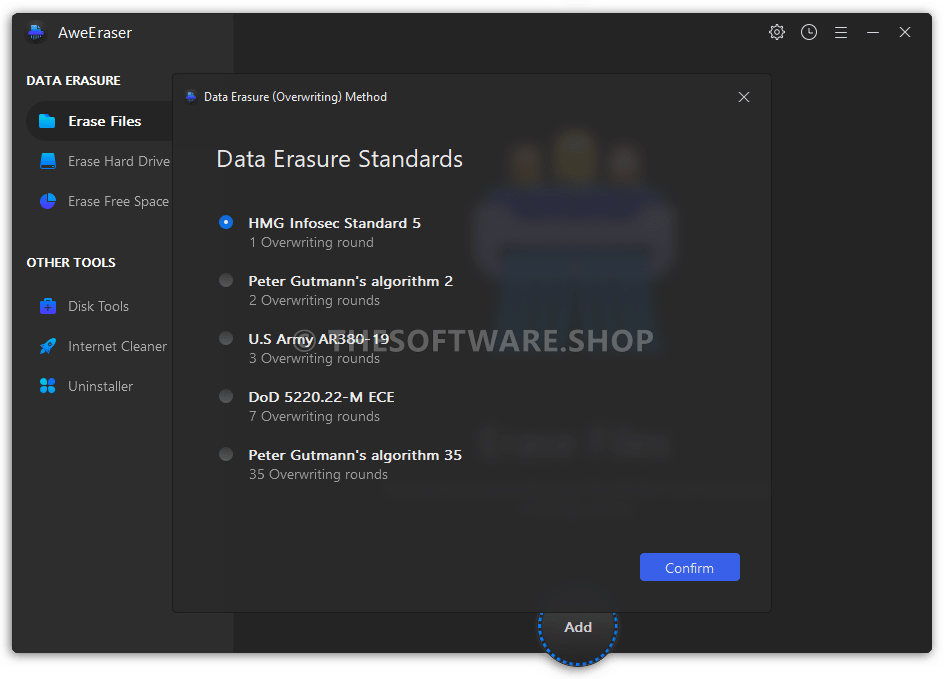Screen dimensions: 944x679
Task: Click the Disk Tools toolbox icon
Action: pos(48,306)
